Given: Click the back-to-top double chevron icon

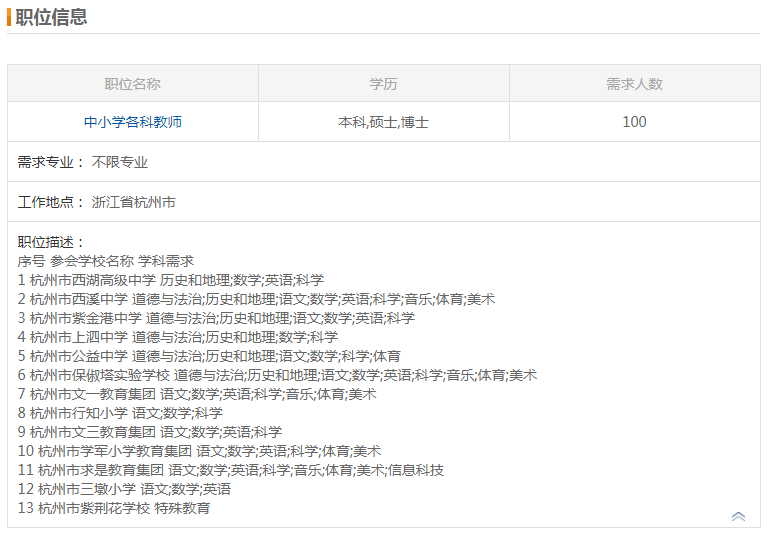Looking at the screenshot, I should click(x=738, y=516).
